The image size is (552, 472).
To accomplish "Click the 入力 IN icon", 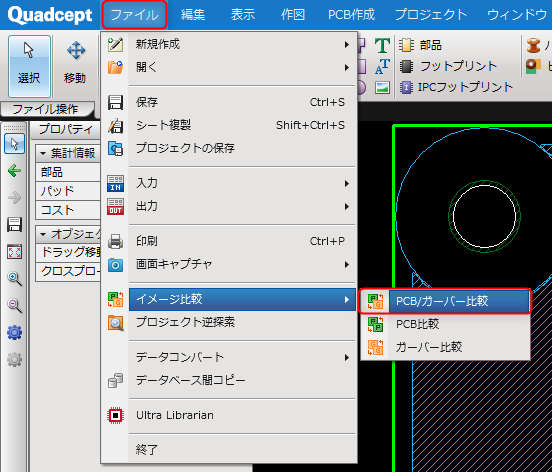I will click(115, 183).
